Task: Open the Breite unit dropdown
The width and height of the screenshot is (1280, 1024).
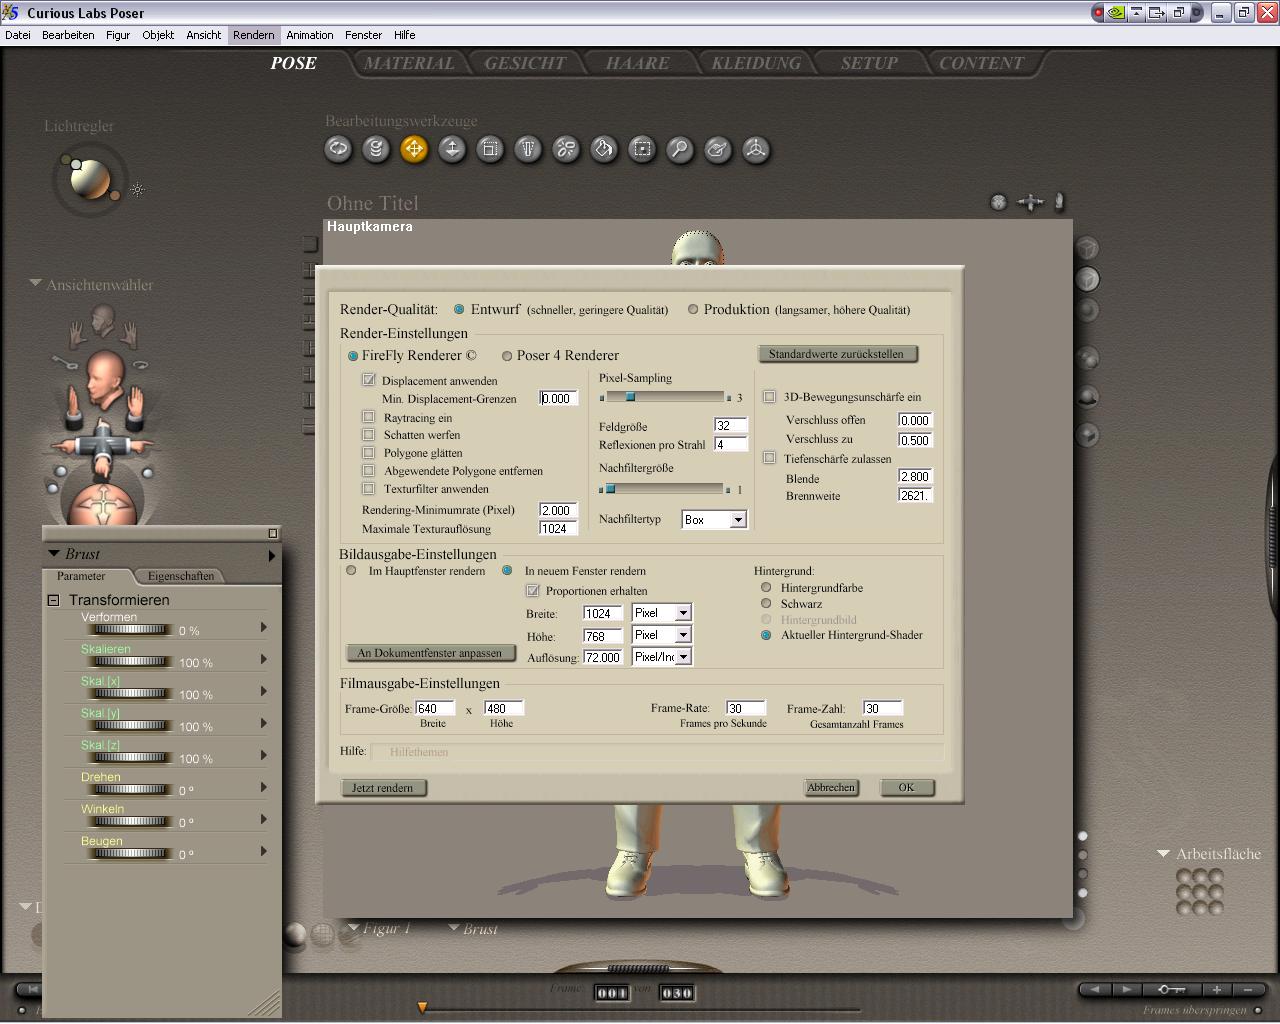Action: tap(683, 613)
